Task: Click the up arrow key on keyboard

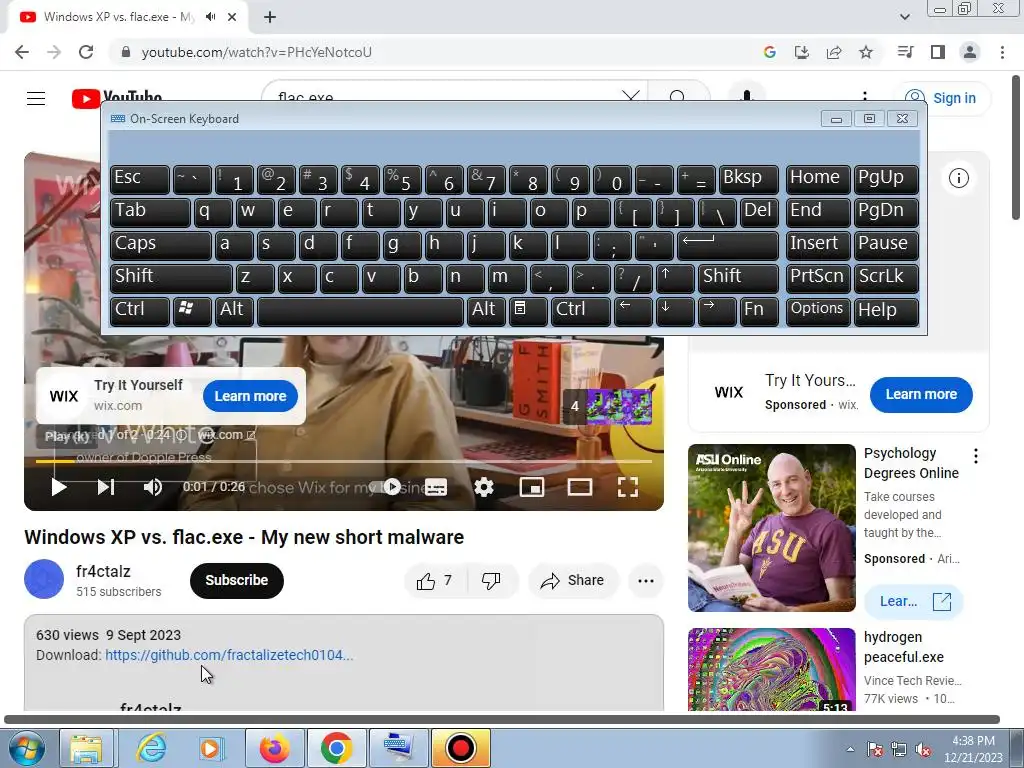Action: 674,277
